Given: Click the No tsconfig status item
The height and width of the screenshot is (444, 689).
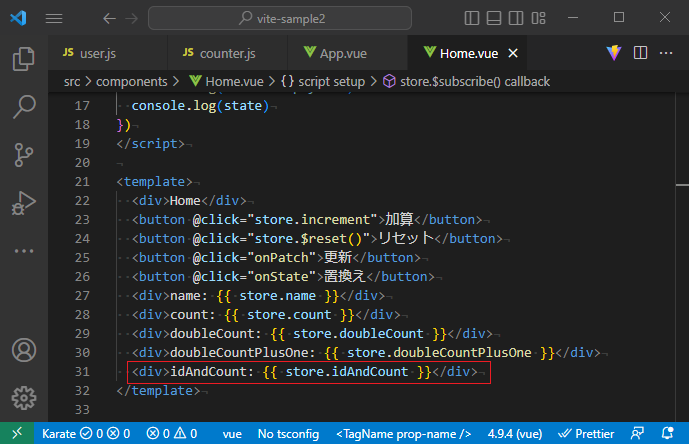Looking at the screenshot, I should tap(288, 434).
